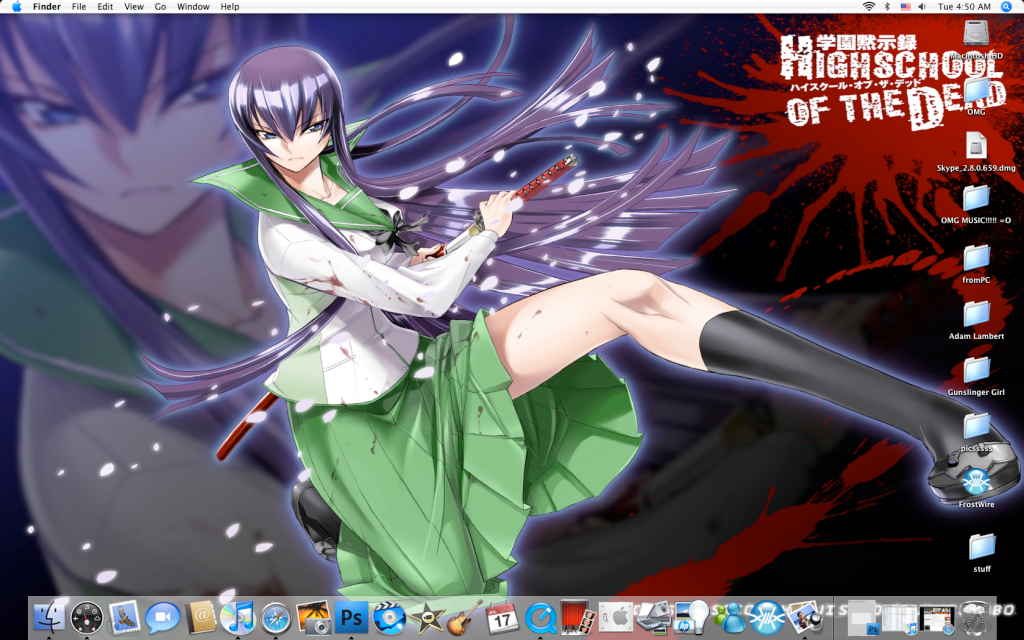
Task: Click the Wi-Fi status icon
Action: click(869, 7)
